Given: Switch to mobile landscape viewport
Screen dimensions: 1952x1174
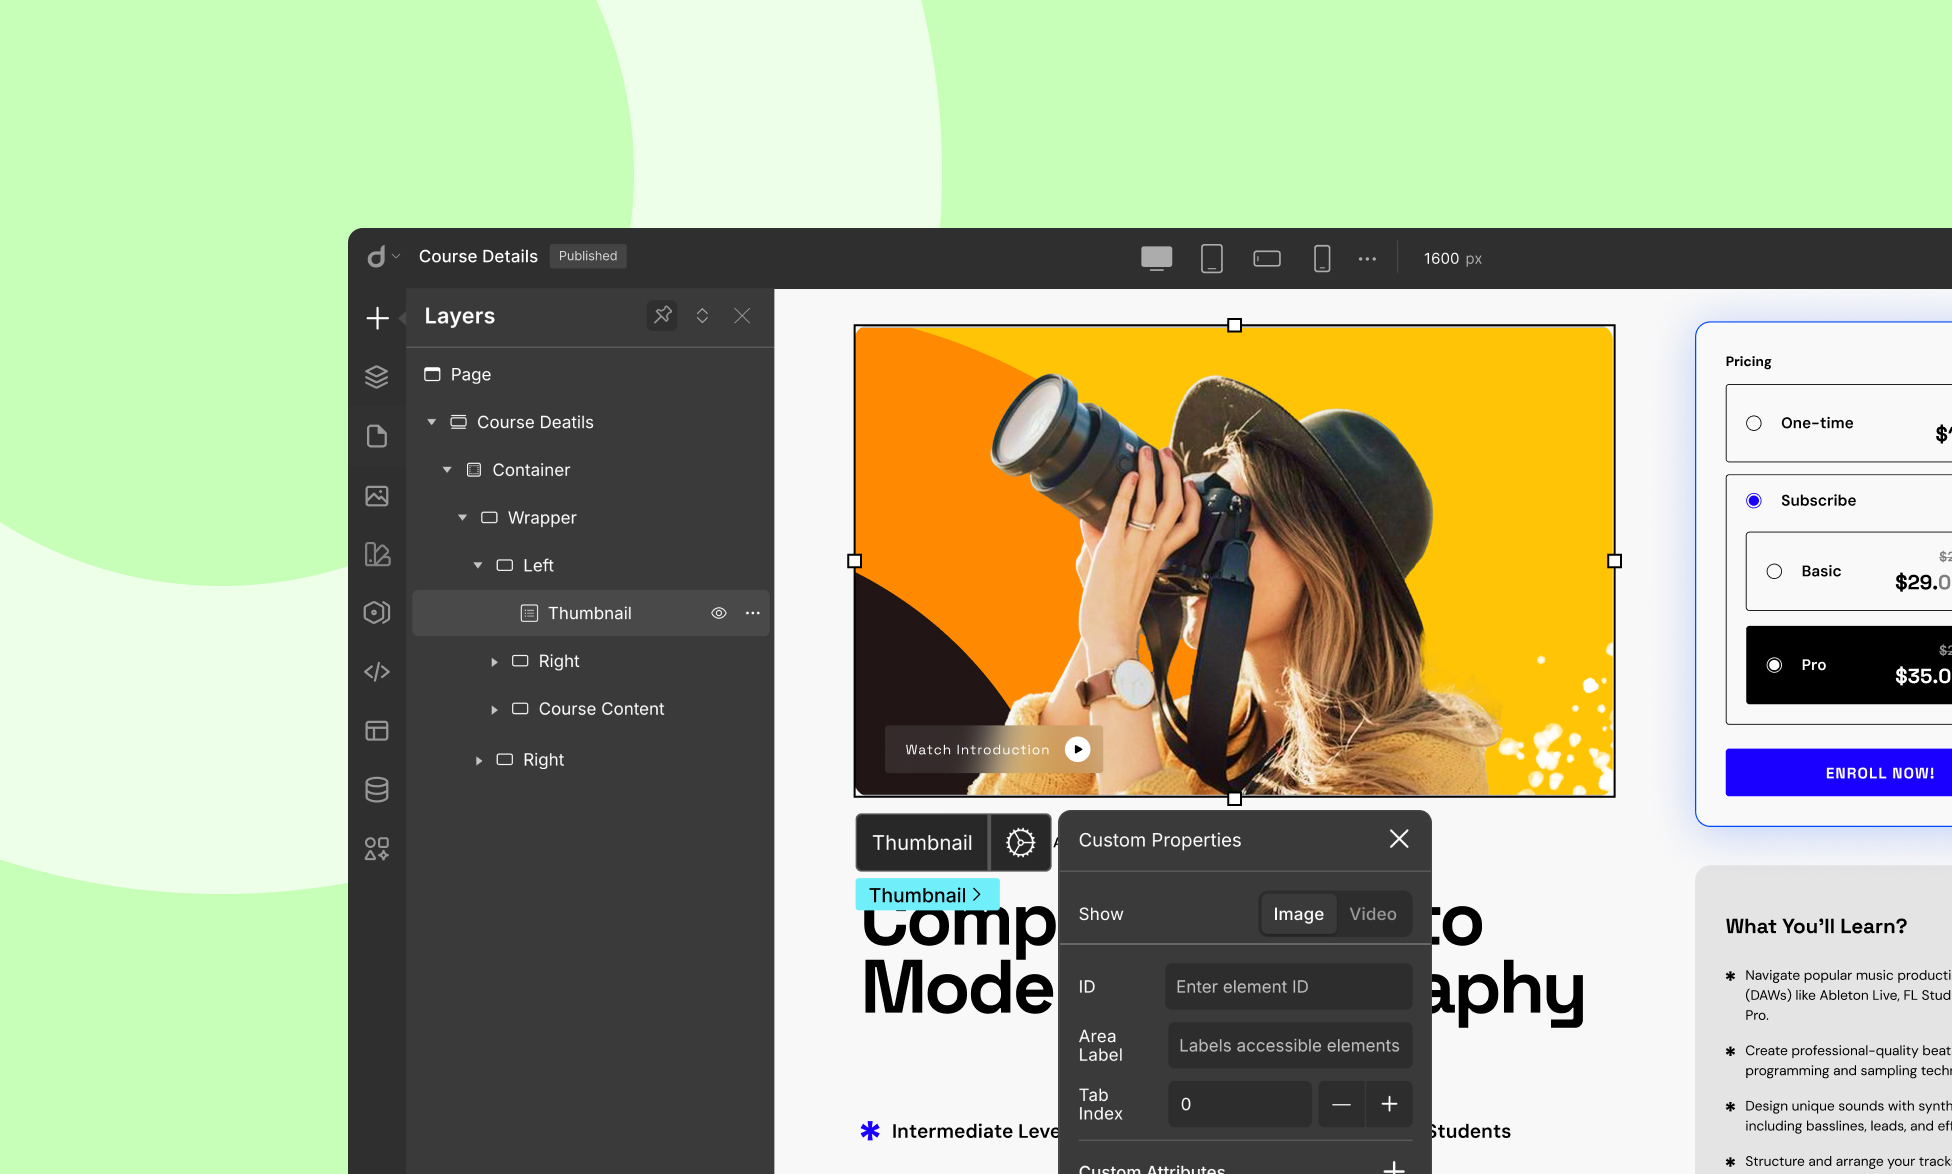Looking at the screenshot, I should [1267, 258].
